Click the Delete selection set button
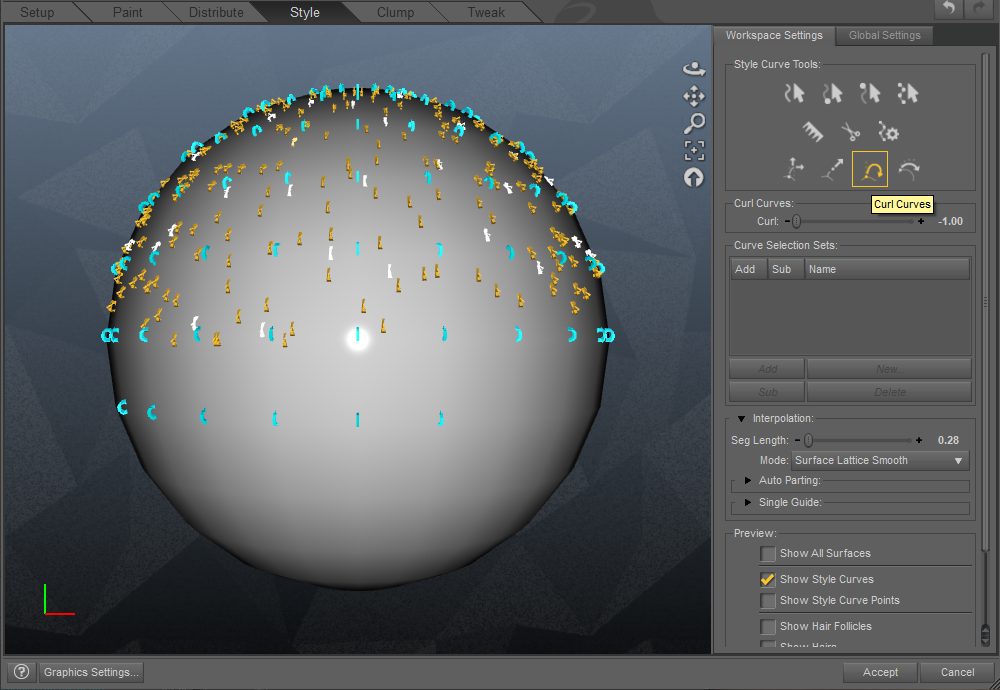1000x690 pixels. 889,392
